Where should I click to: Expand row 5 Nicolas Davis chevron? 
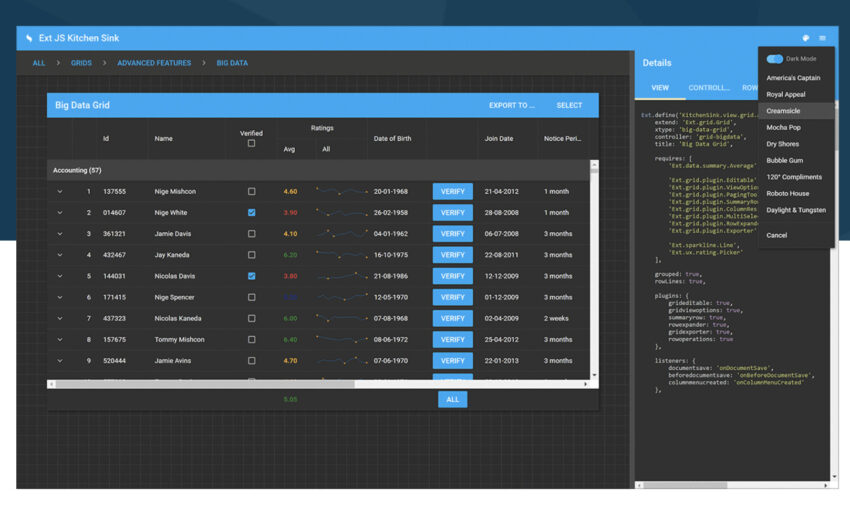click(x=60, y=276)
